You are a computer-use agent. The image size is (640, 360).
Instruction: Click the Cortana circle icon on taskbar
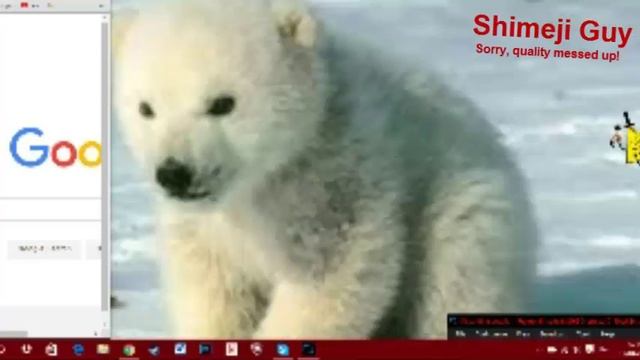point(2,349)
